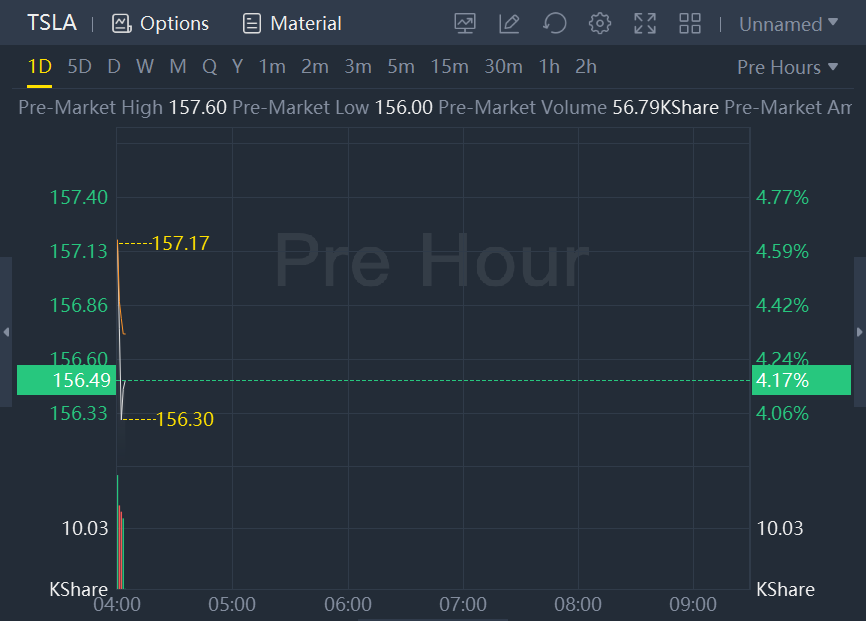Select the 15m interval tab
The height and width of the screenshot is (621, 866).
click(x=449, y=67)
